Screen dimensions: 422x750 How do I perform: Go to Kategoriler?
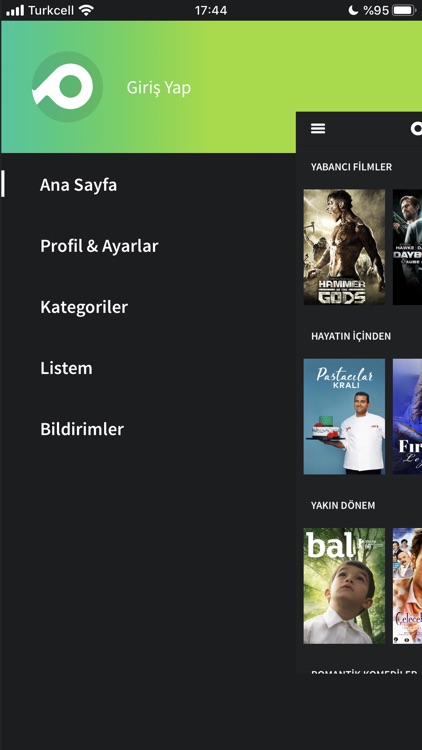[84, 307]
